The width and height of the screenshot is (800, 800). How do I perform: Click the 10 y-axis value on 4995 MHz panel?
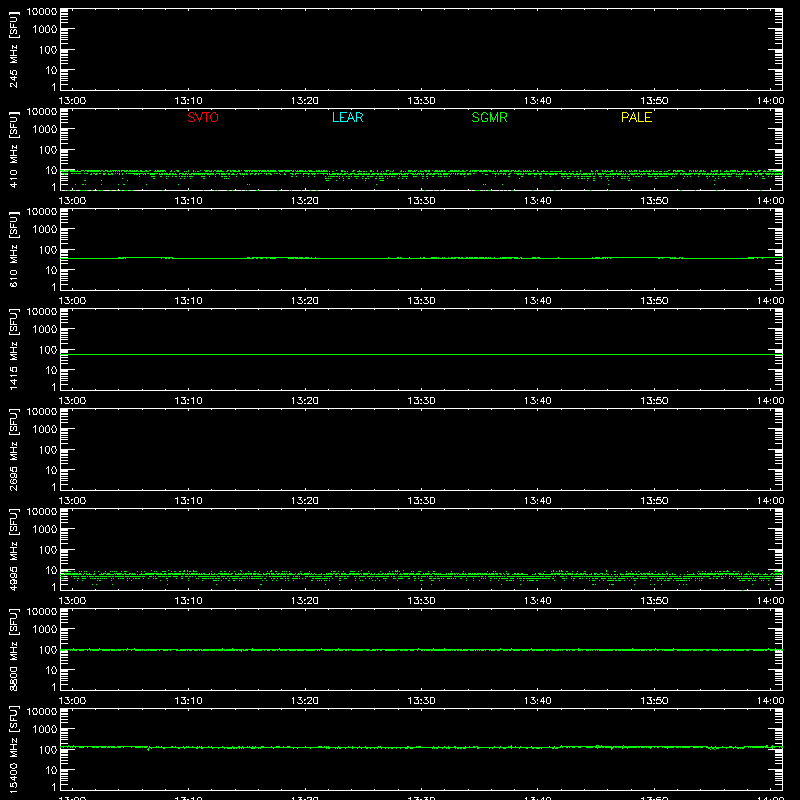51,570
